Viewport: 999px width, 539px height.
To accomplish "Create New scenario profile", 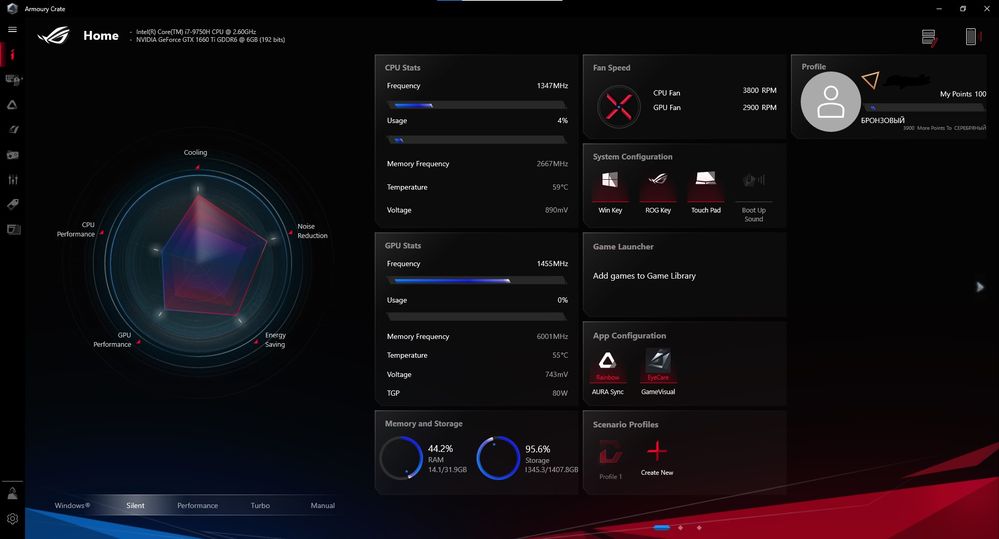I will [x=657, y=459].
